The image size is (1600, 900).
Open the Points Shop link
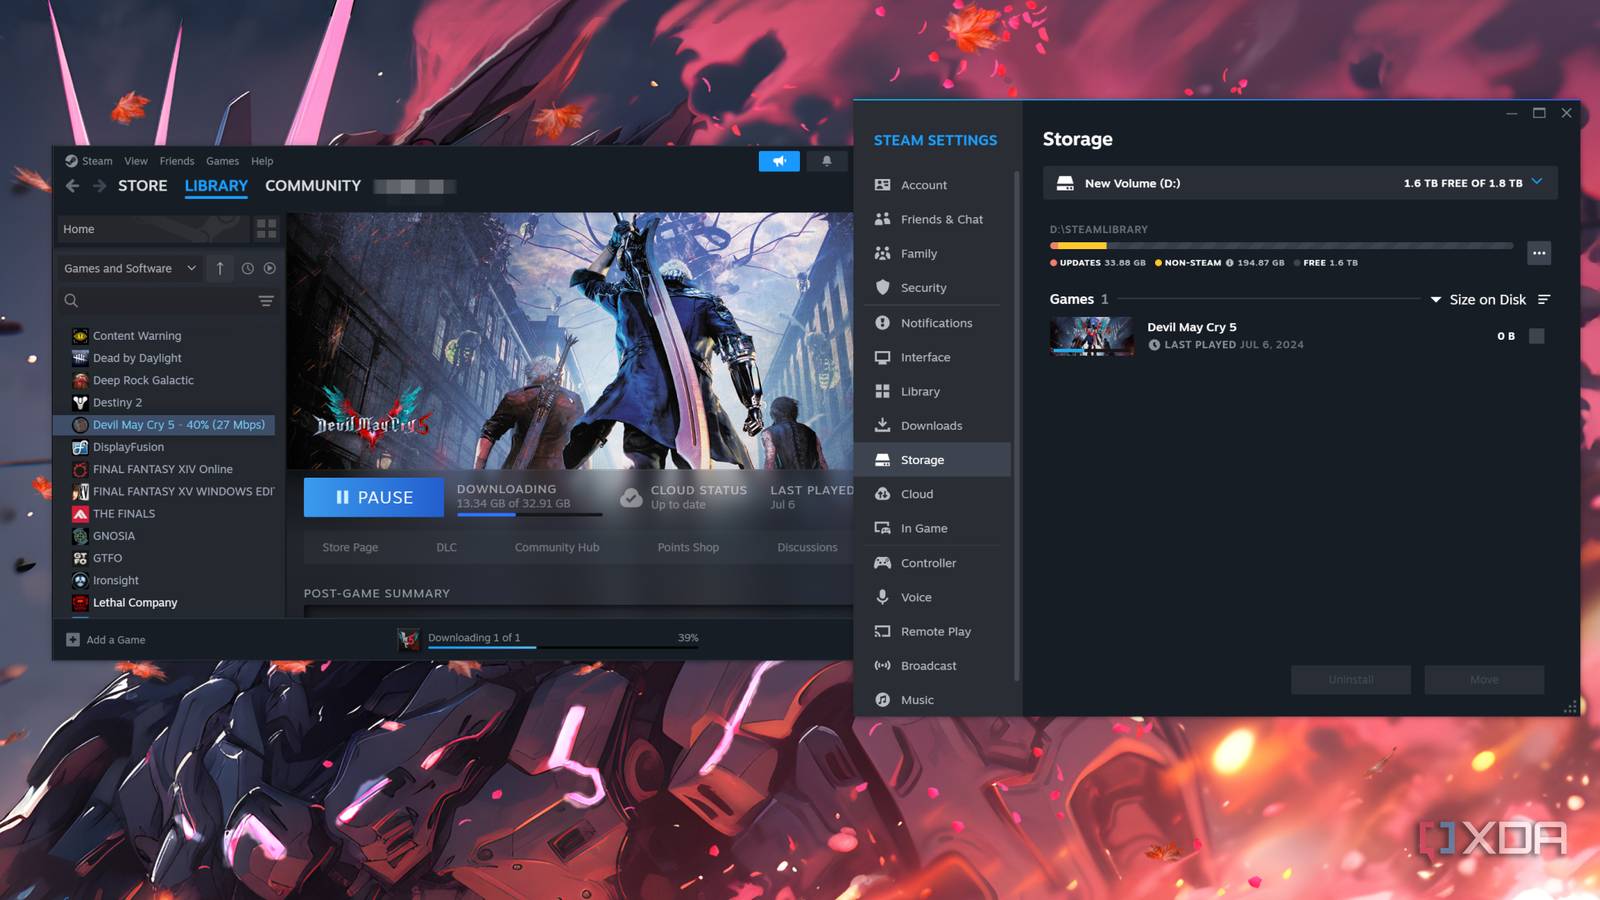coord(688,547)
